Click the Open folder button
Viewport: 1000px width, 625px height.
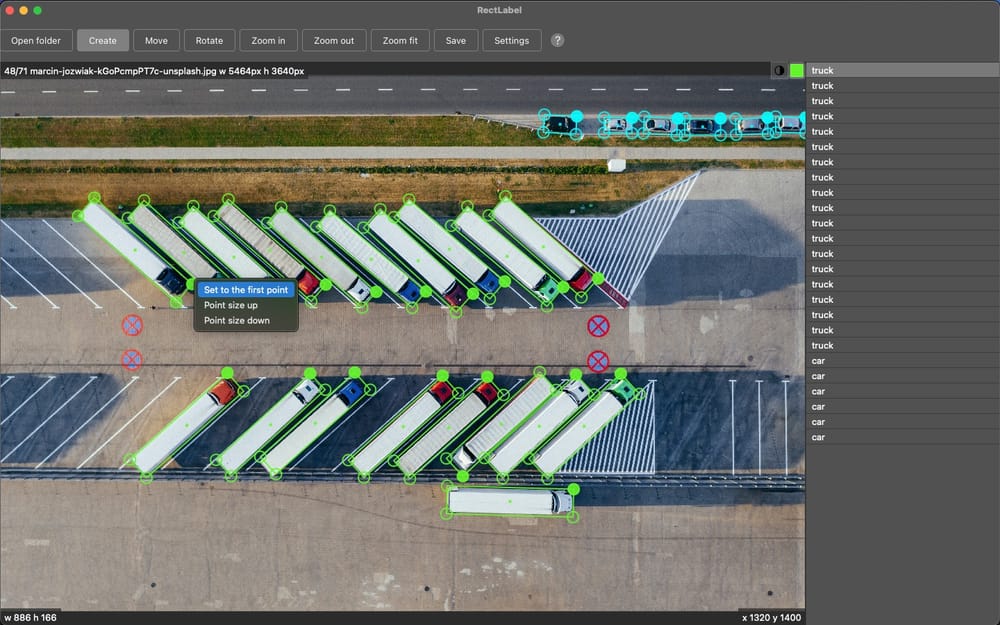36,41
